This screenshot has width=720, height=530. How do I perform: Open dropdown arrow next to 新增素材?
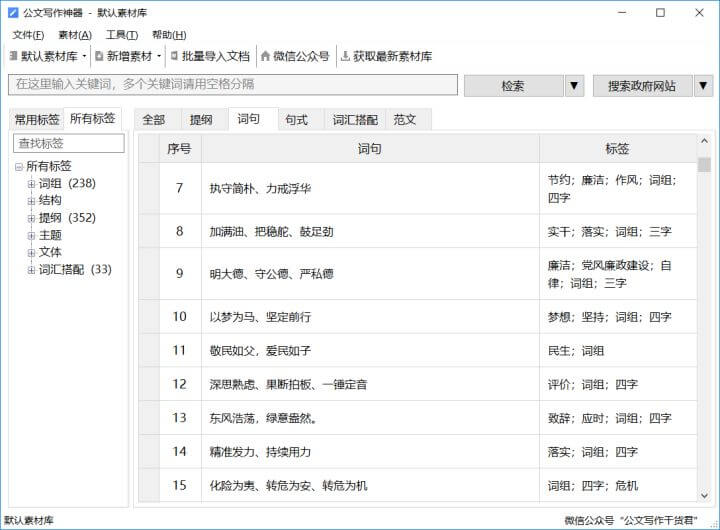pyautogui.click(x=159, y=56)
